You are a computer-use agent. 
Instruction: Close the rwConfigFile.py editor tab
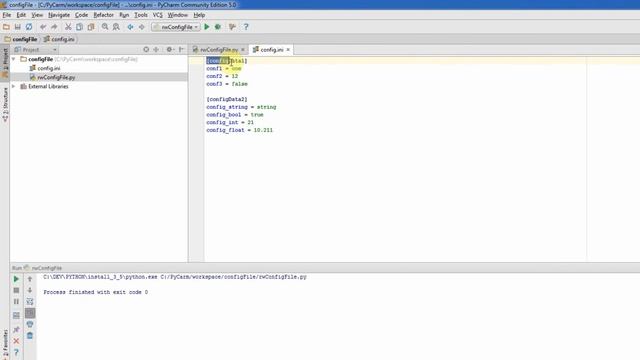(243, 50)
